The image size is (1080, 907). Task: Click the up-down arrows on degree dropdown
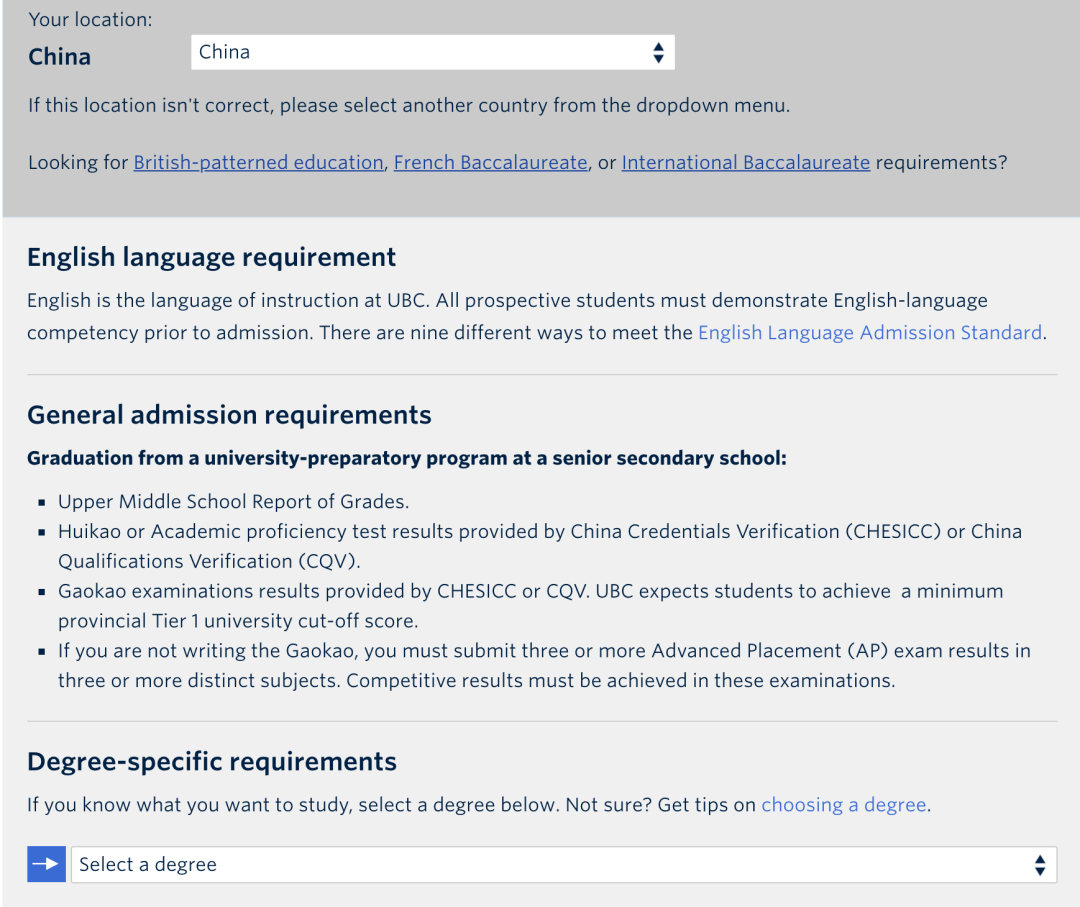(x=1039, y=865)
